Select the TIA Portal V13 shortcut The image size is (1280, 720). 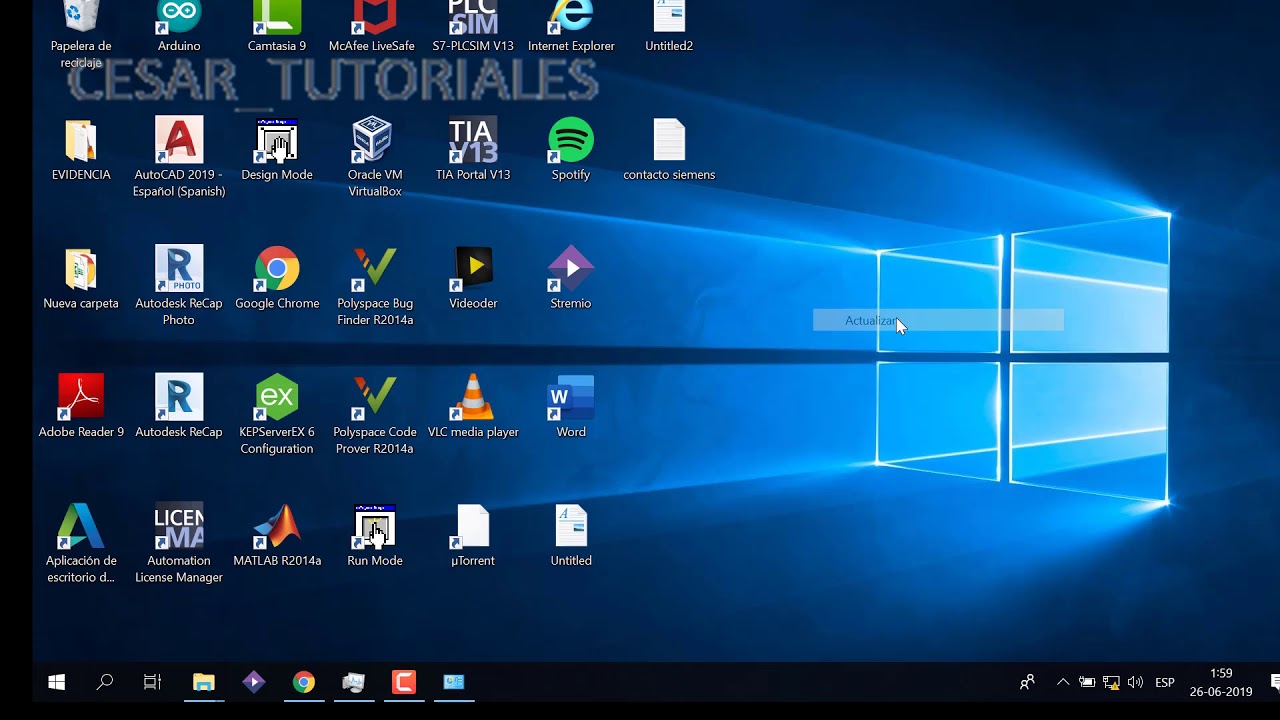tap(473, 150)
